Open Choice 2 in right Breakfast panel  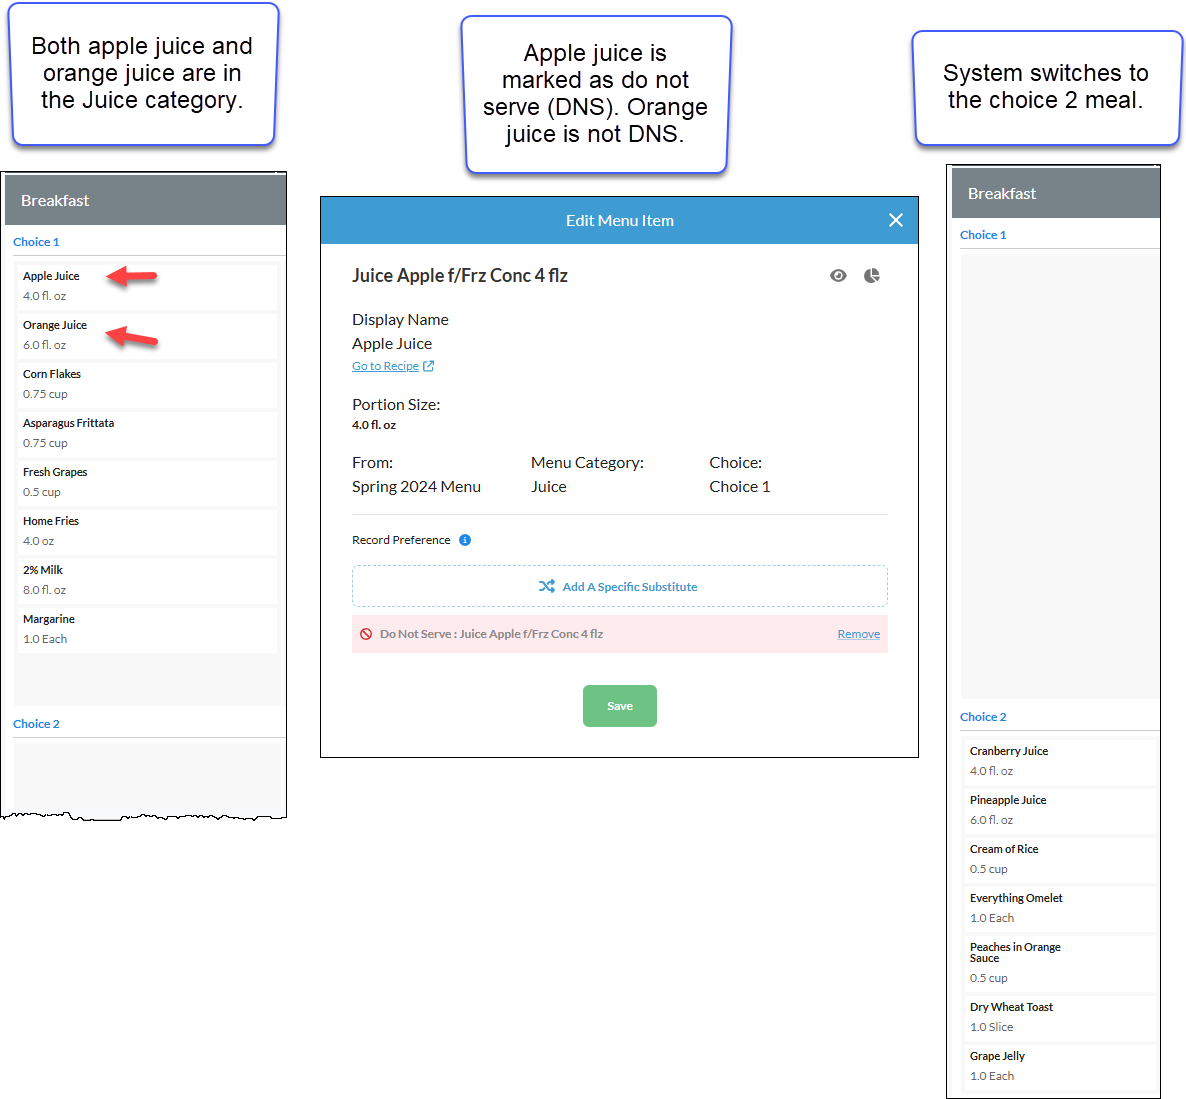pos(983,717)
